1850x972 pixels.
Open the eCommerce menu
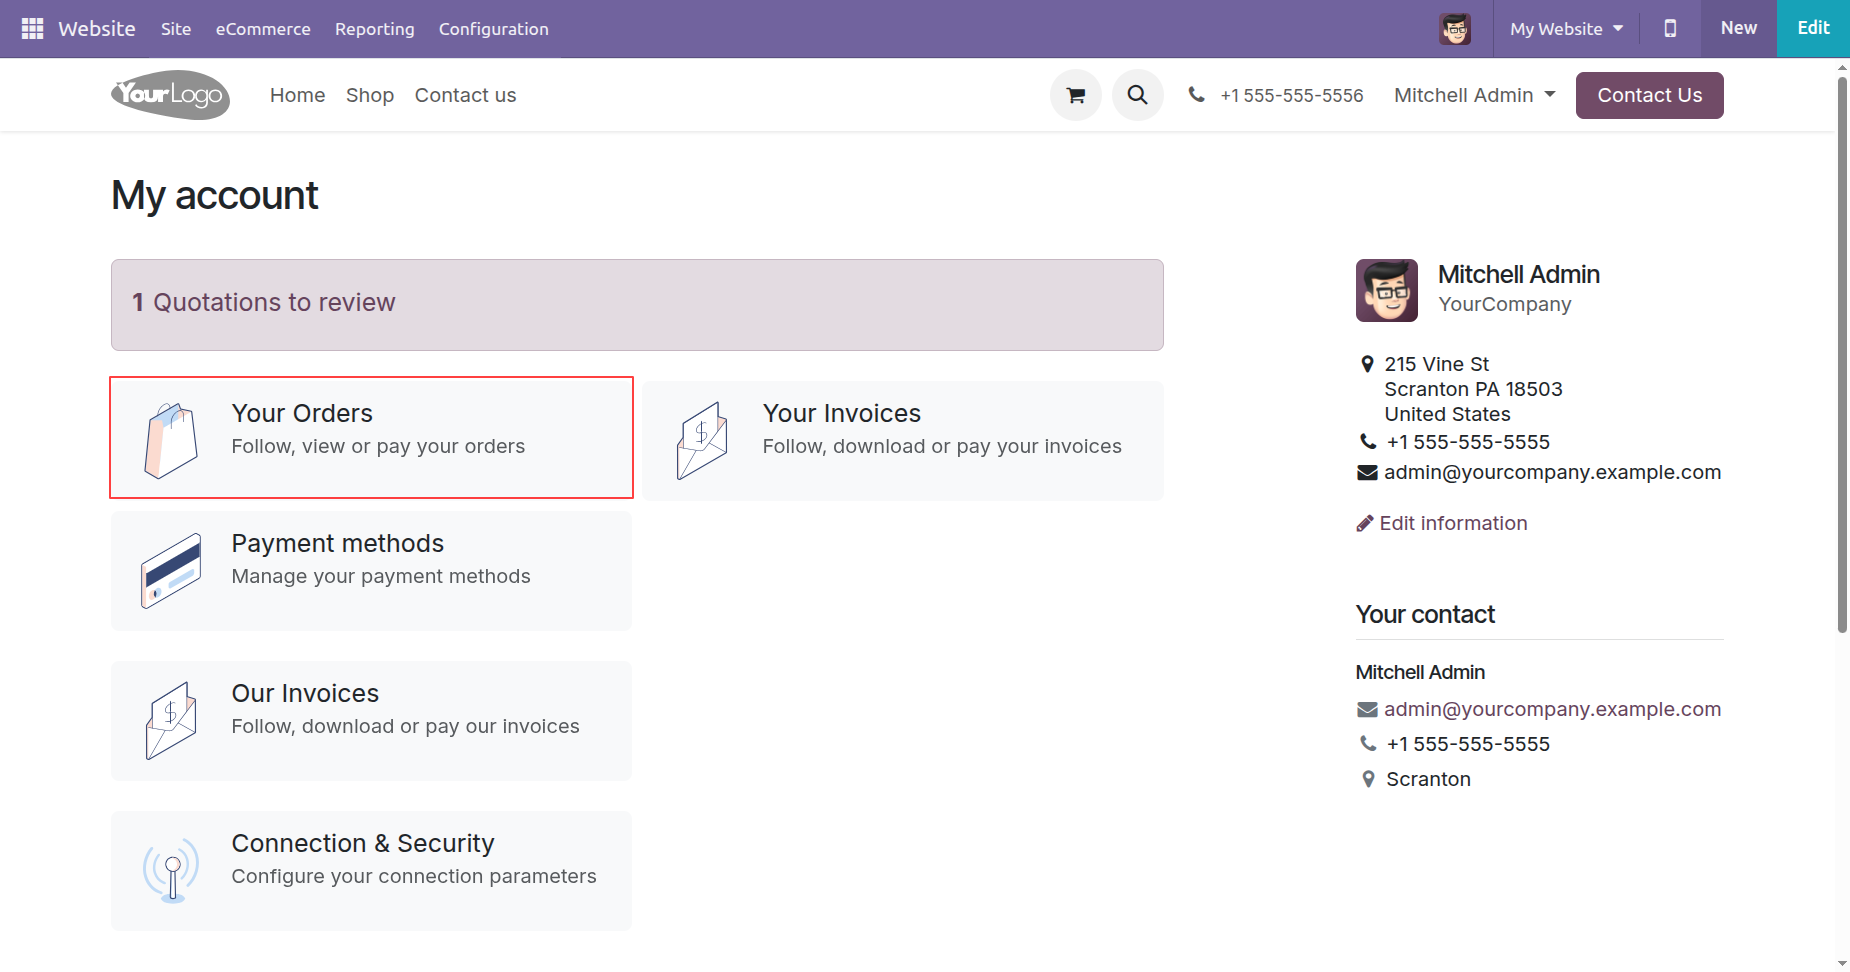point(263,29)
